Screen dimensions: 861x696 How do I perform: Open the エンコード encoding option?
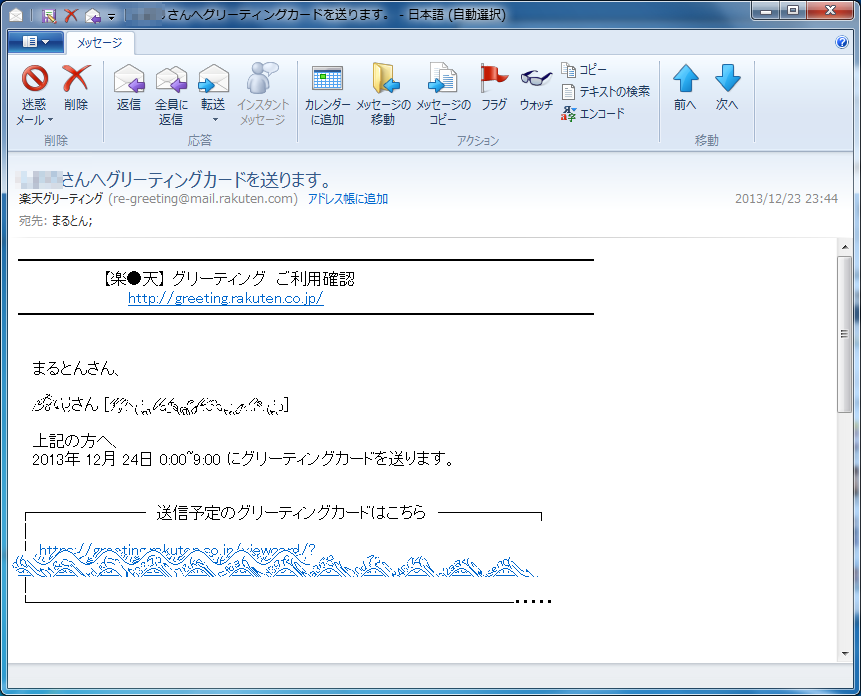tap(593, 114)
